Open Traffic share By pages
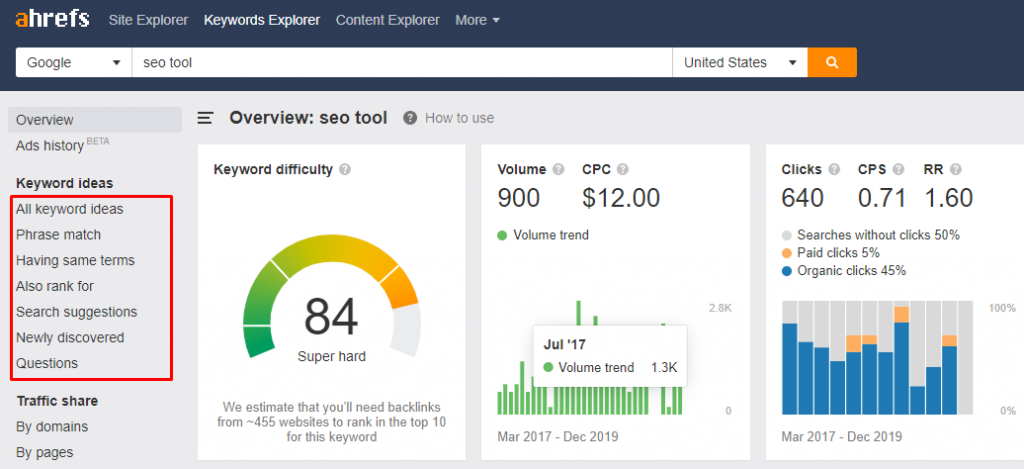 [44, 452]
